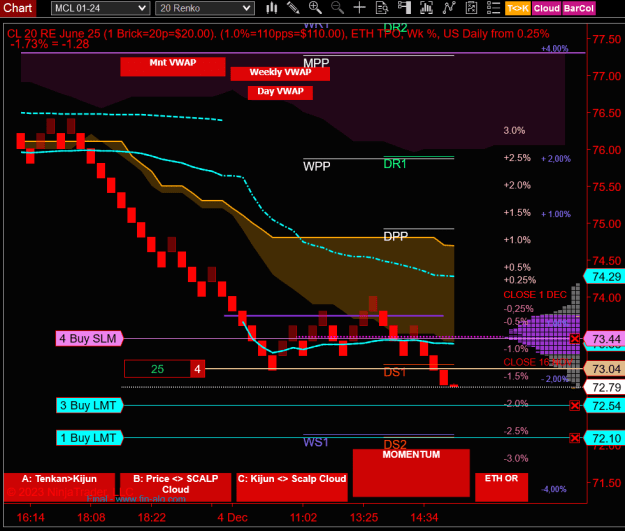
Task: Click the A: Tenkan>Kijun button
Action: point(59,487)
